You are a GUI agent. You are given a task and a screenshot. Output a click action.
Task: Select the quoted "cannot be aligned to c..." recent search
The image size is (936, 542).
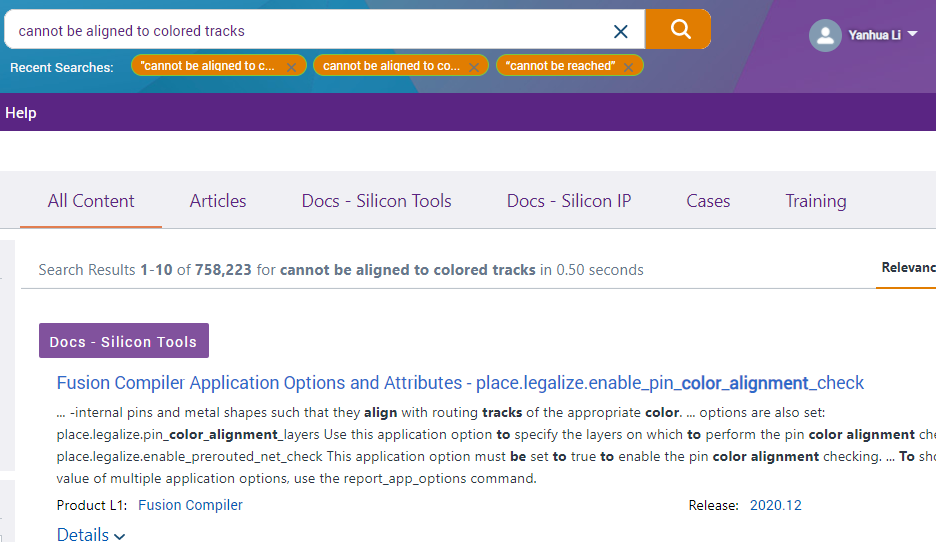click(x=207, y=66)
